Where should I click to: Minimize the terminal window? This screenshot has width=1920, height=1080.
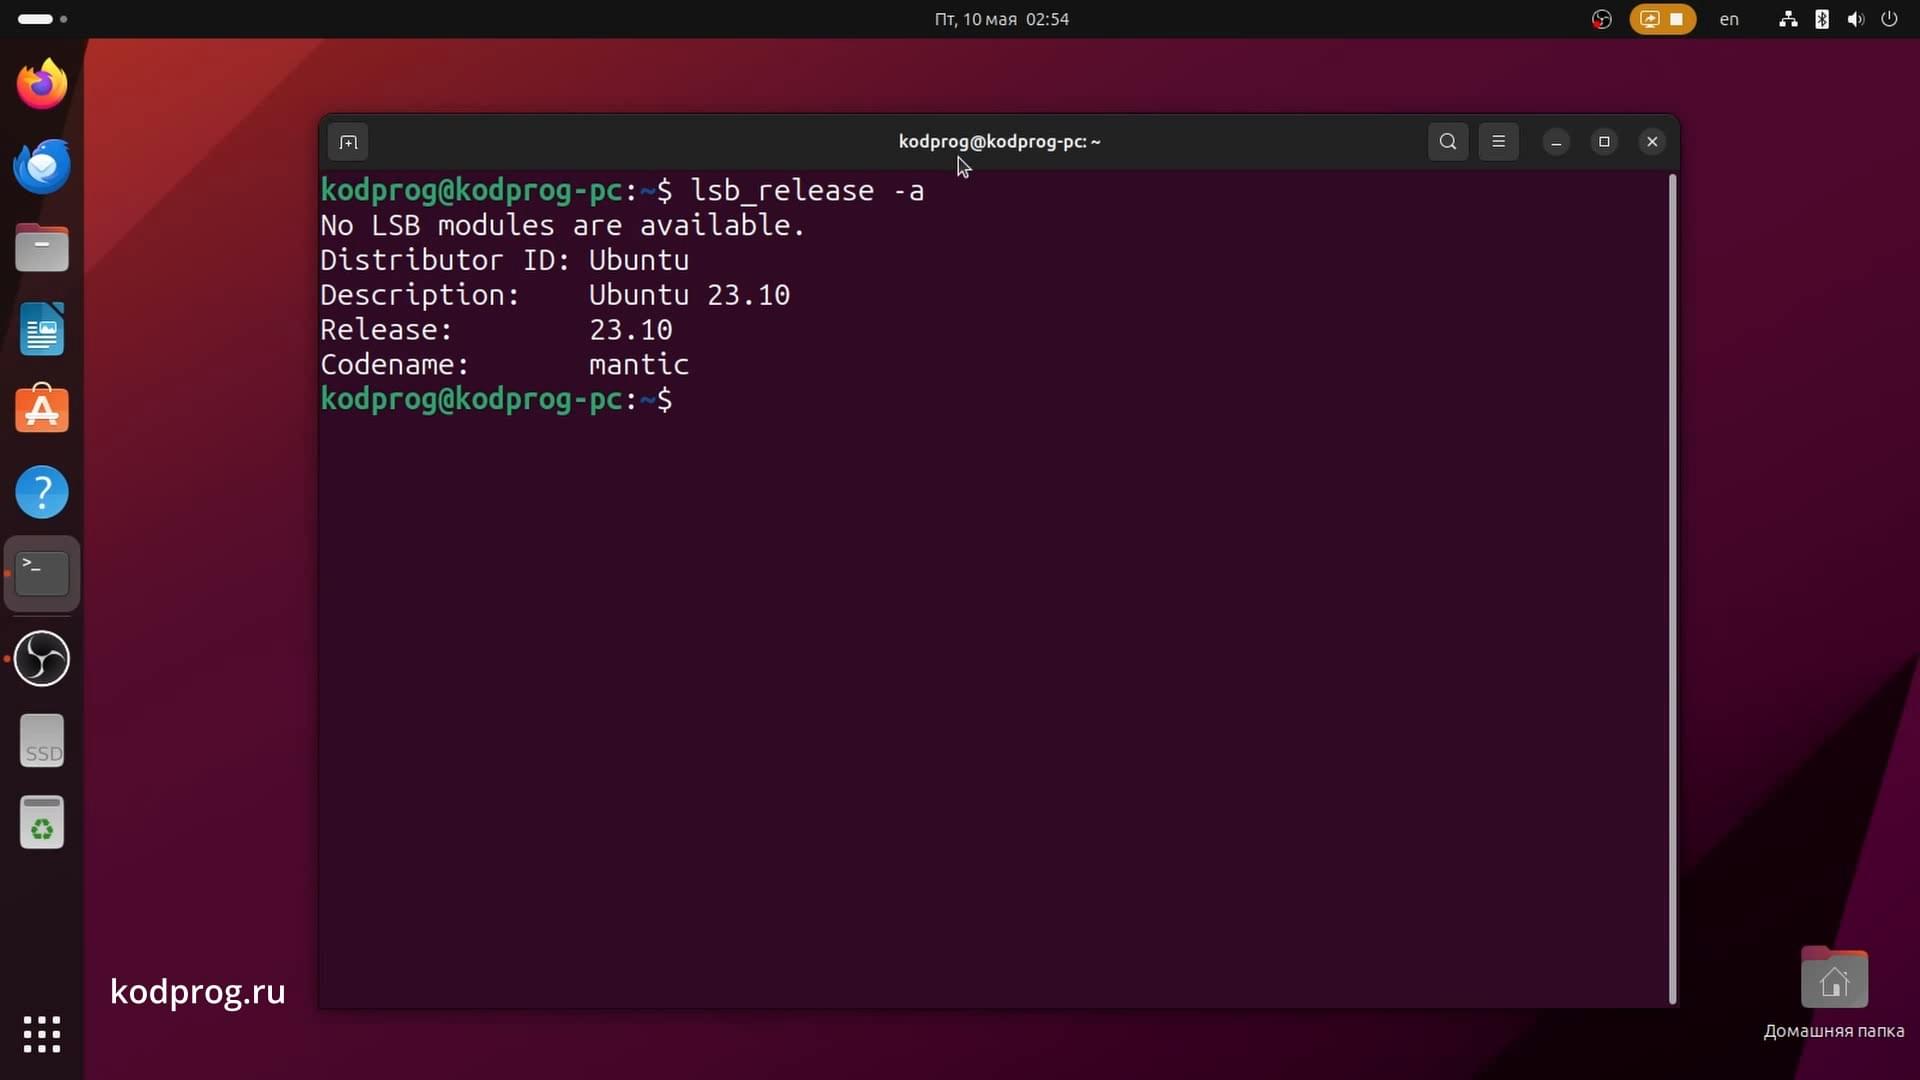click(1556, 142)
